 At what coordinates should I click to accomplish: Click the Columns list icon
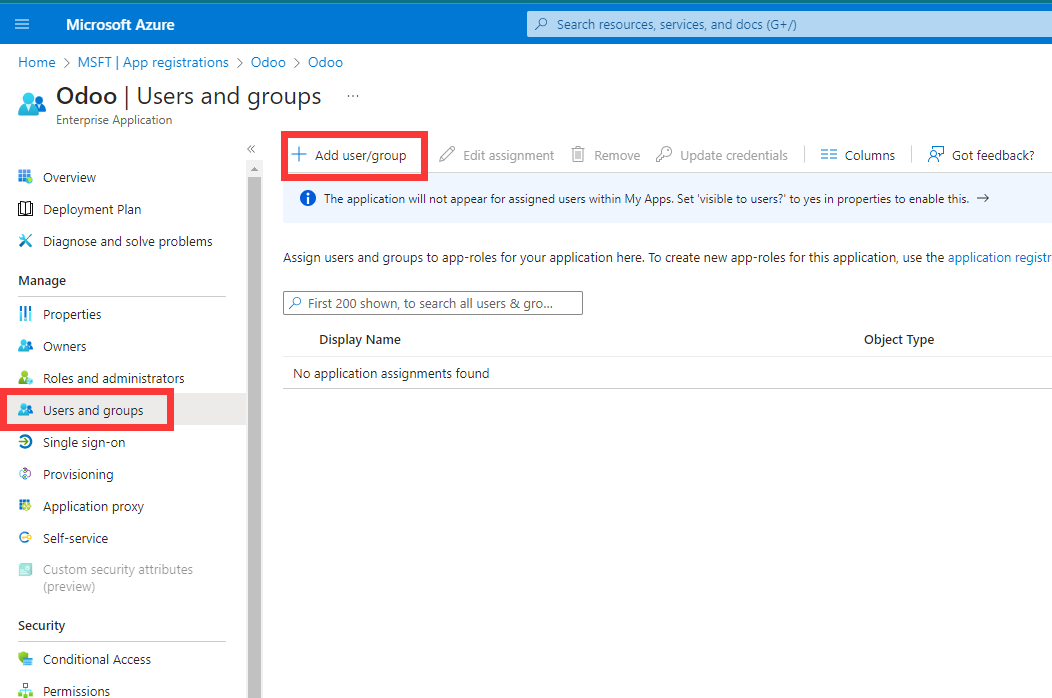(x=829, y=154)
